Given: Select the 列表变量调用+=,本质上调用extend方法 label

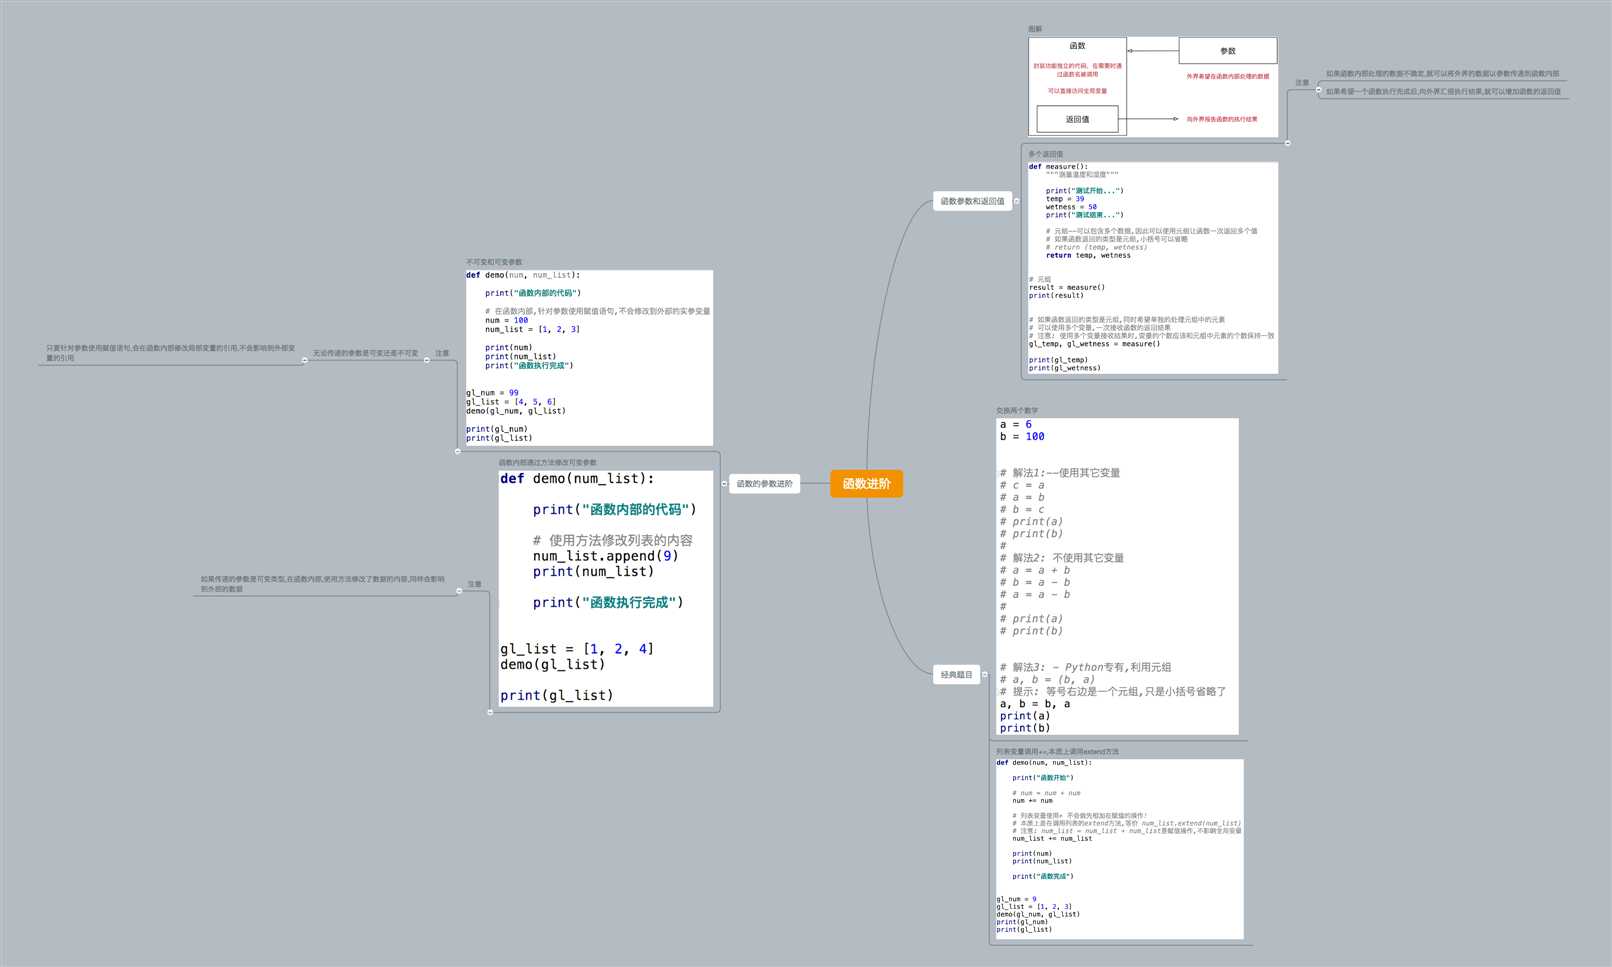Looking at the screenshot, I should point(1057,751).
